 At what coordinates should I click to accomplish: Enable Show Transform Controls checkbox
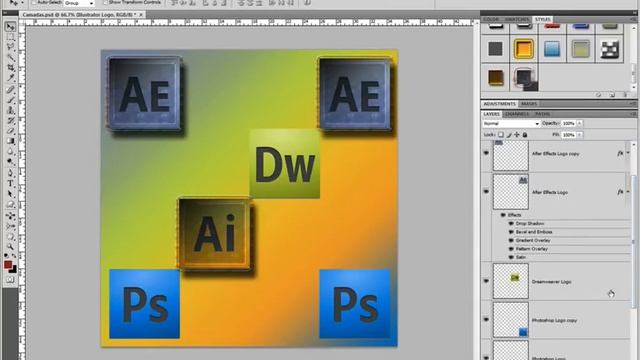(x=105, y=2)
